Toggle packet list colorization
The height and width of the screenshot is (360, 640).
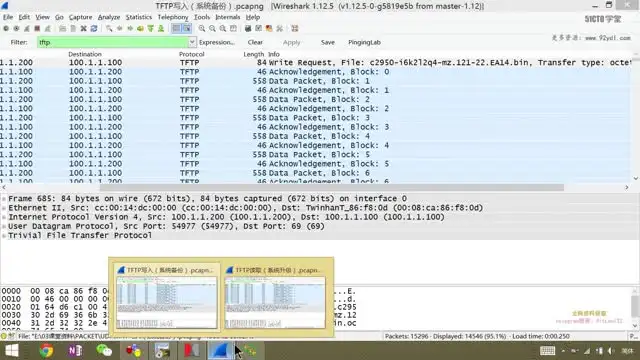click(176, 29)
